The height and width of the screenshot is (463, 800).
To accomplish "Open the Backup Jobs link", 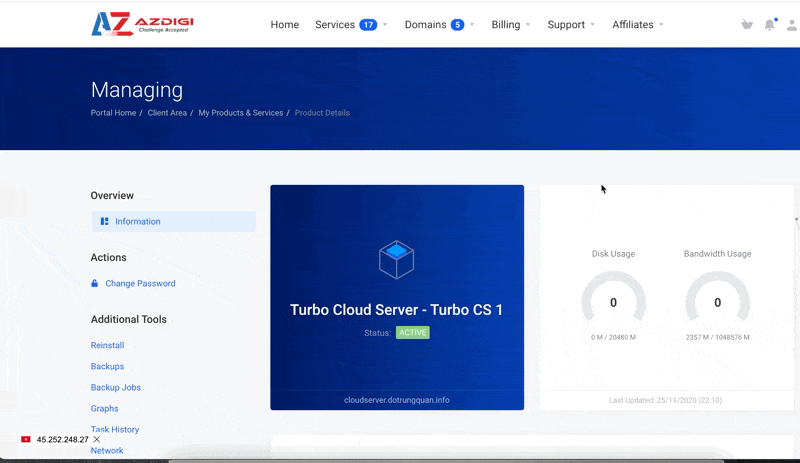I will point(115,388).
